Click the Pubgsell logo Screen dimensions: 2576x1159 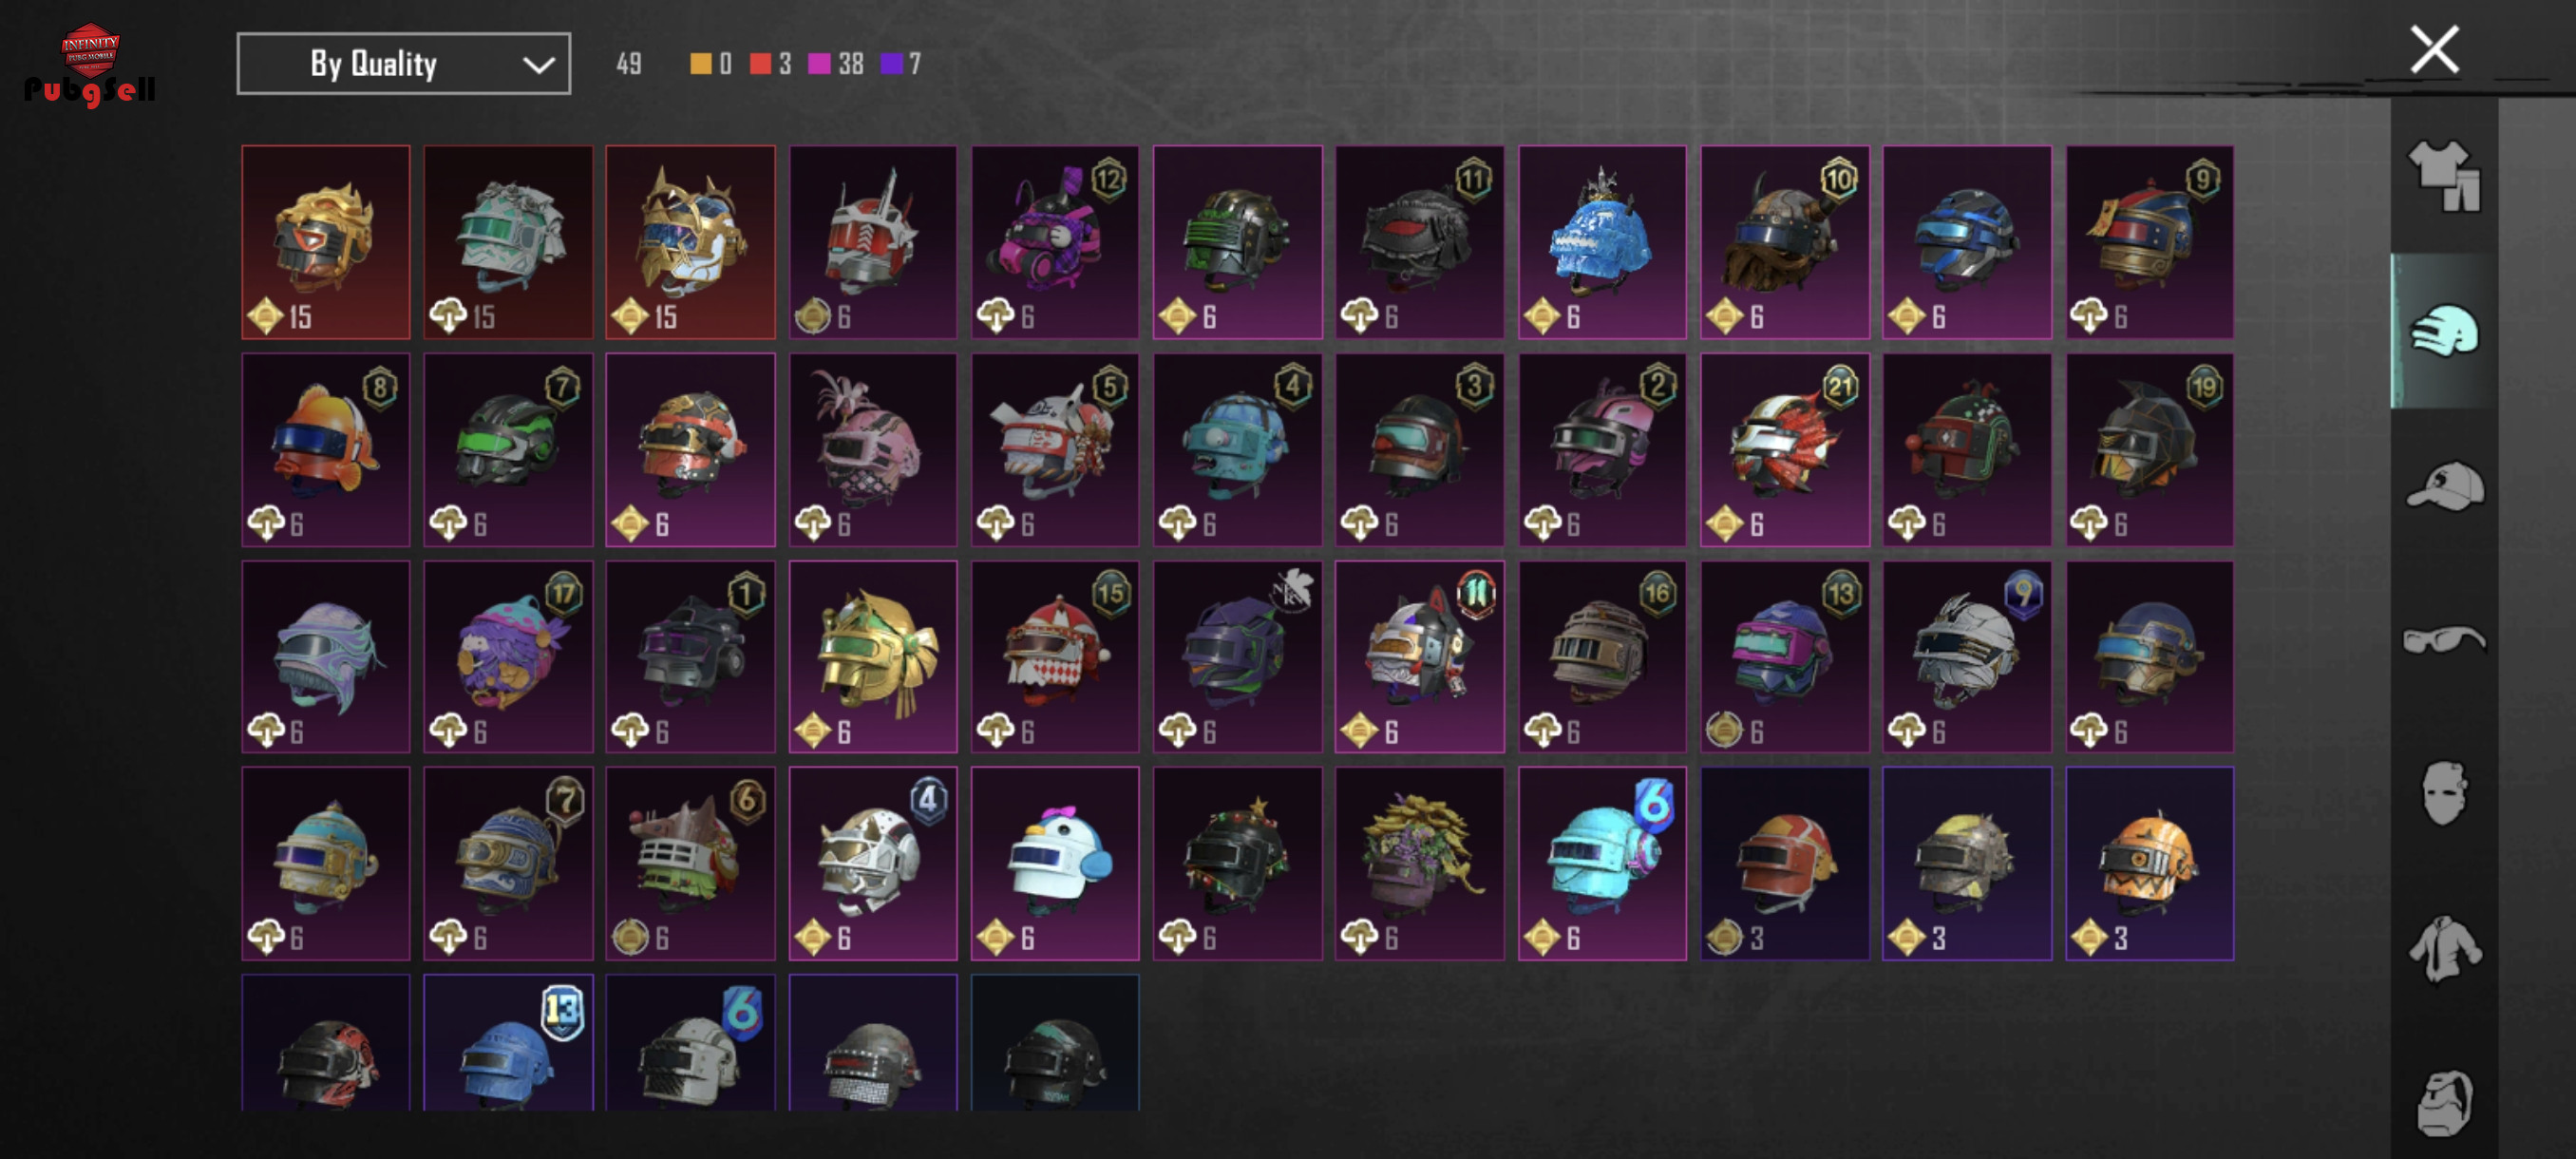90,65
